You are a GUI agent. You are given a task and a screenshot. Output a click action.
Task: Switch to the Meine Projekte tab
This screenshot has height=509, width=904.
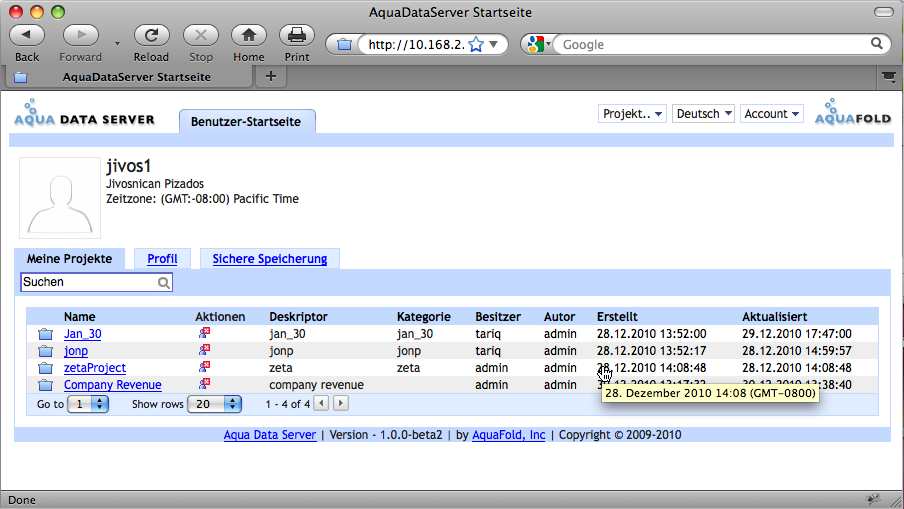click(x=69, y=259)
